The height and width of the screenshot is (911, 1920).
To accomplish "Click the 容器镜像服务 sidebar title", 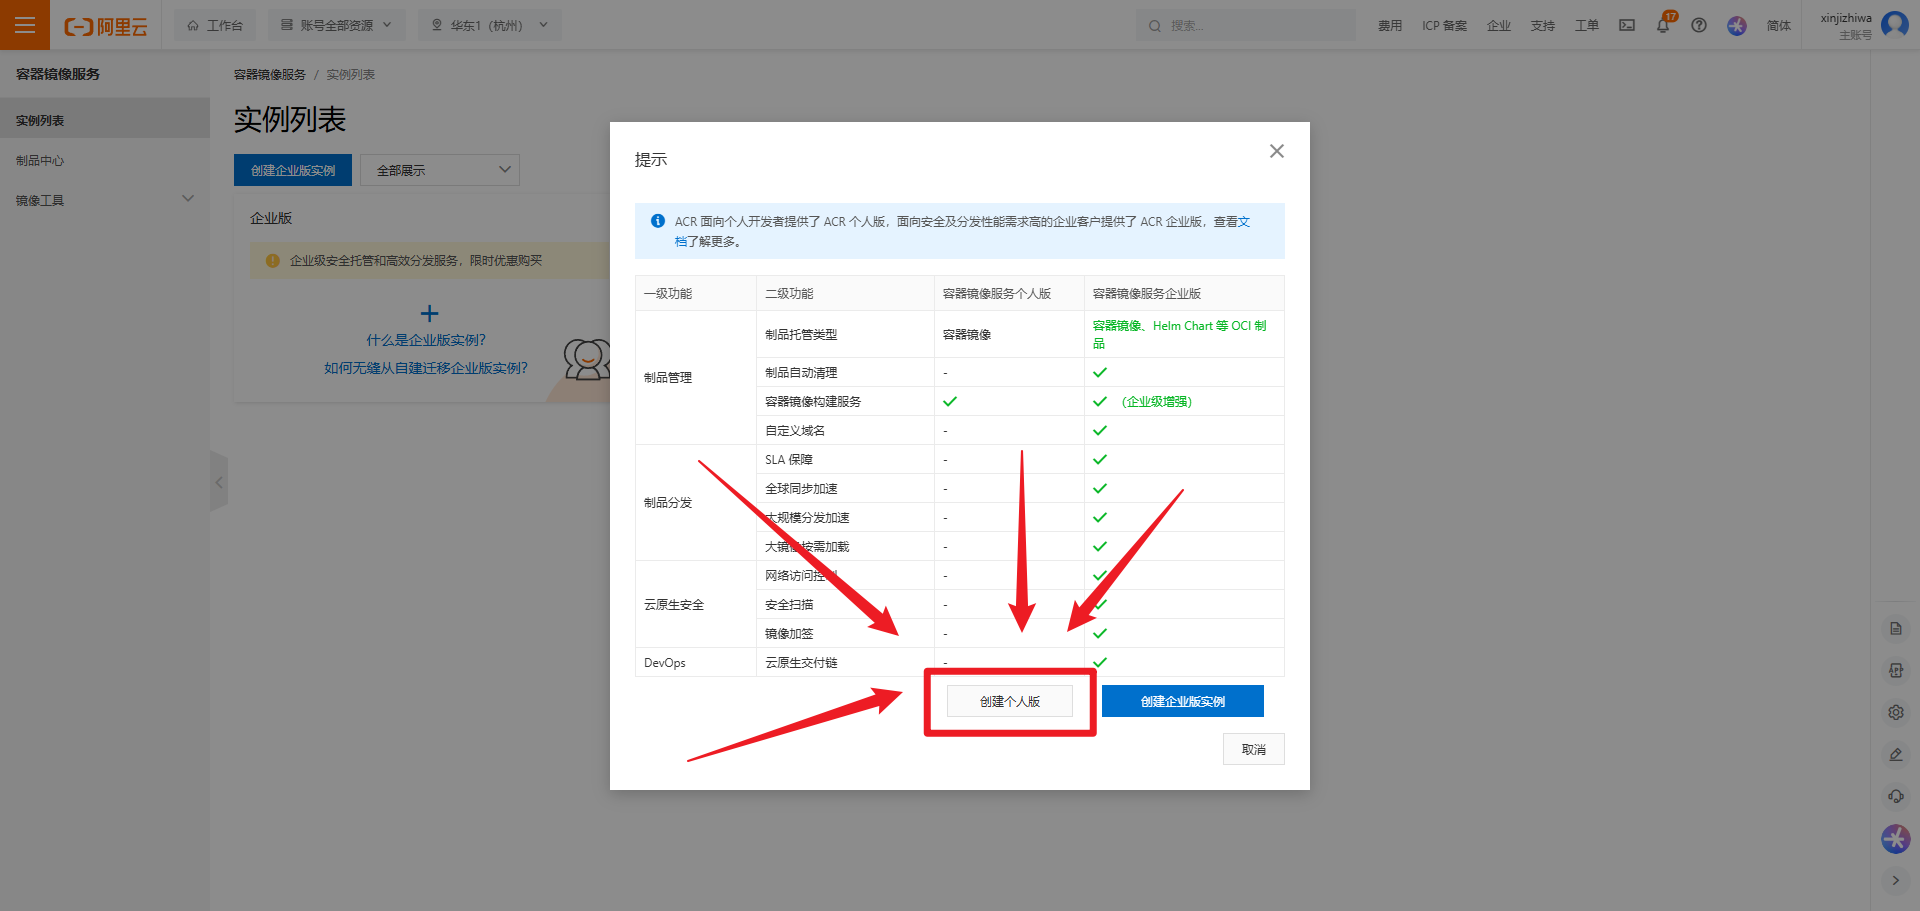I will 58,74.
